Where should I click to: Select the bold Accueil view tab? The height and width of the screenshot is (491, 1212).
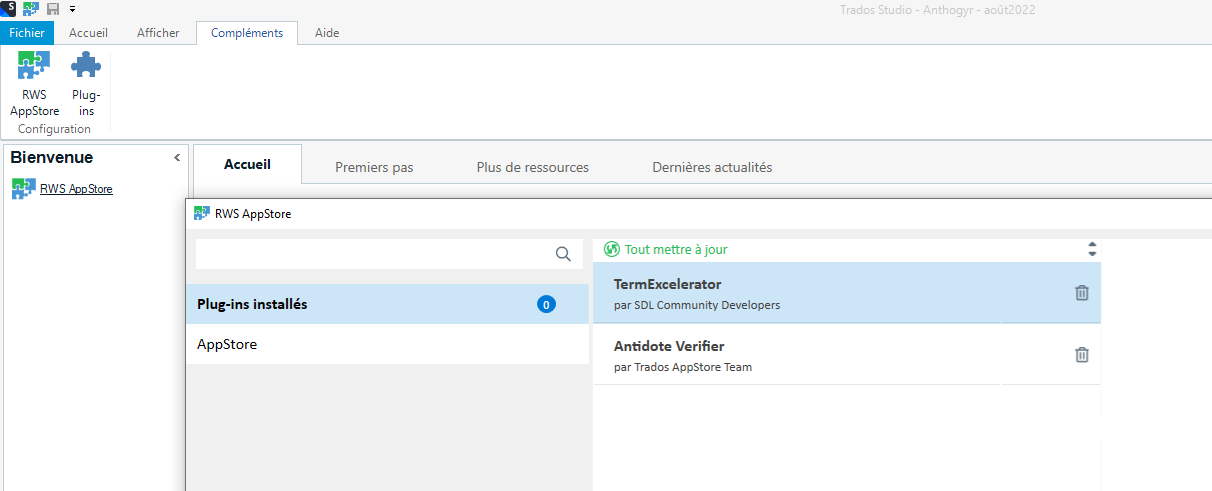point(247,164)
